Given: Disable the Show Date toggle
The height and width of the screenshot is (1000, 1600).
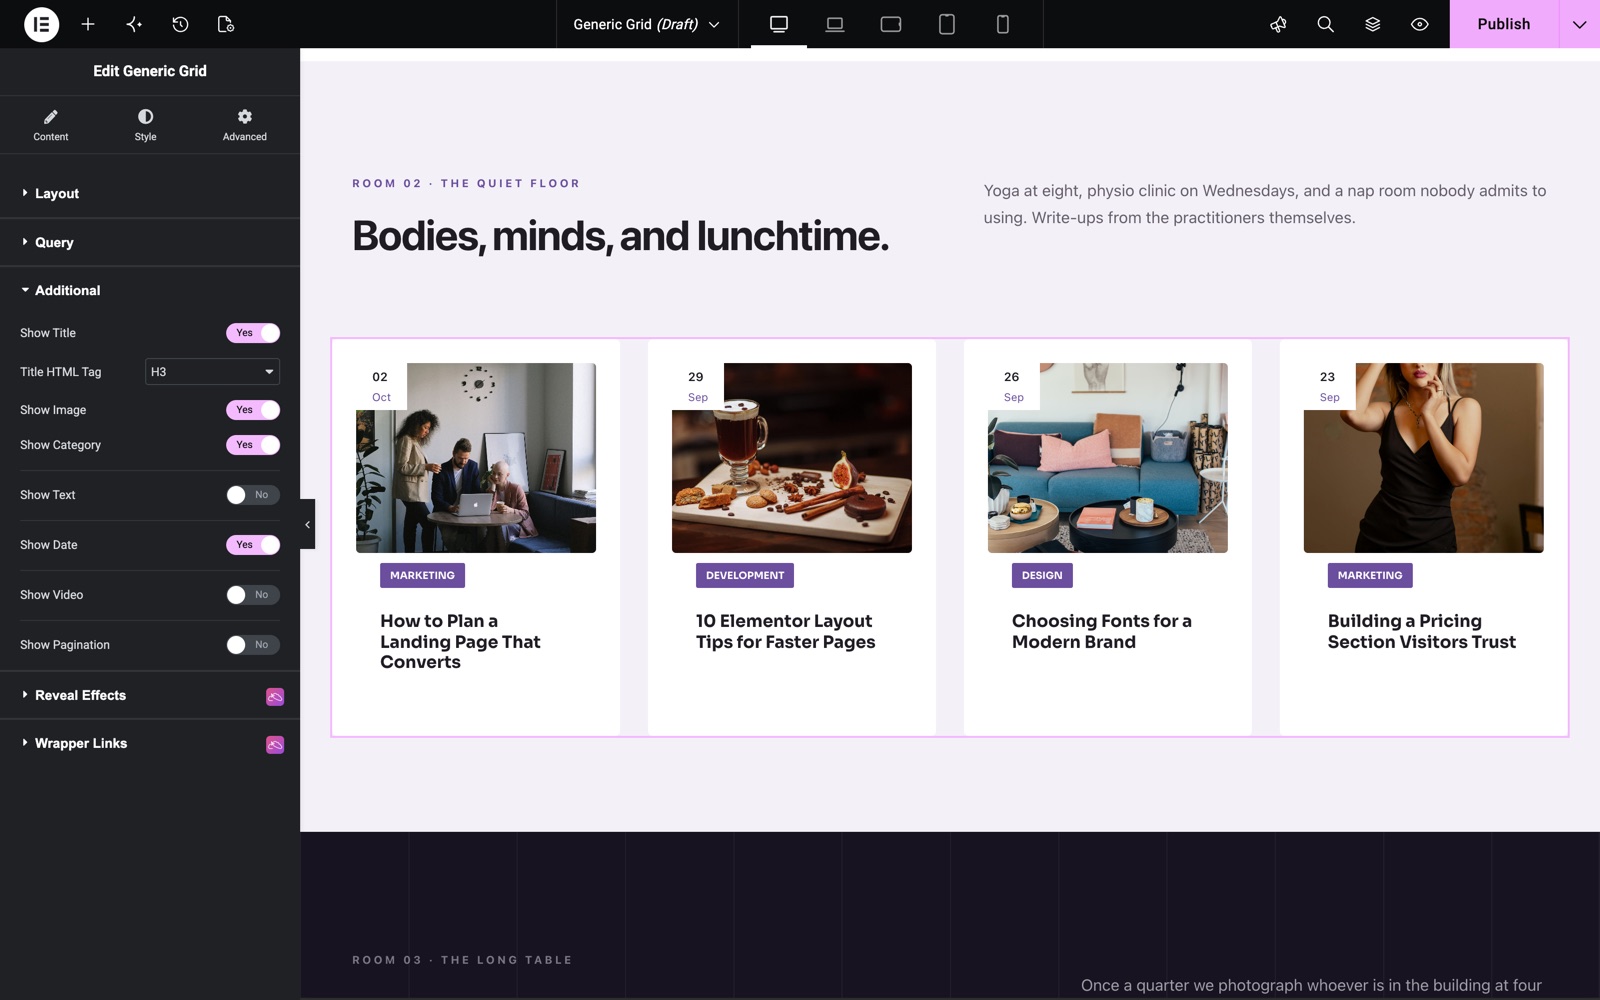Looking at the screenshot, I should 253,545.
